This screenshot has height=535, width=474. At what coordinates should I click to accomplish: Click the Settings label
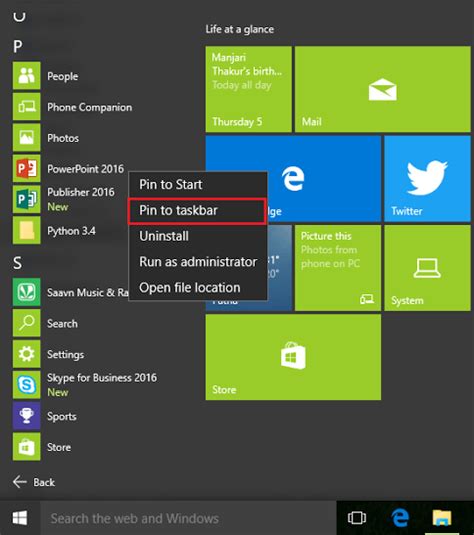tap(66, 355)
